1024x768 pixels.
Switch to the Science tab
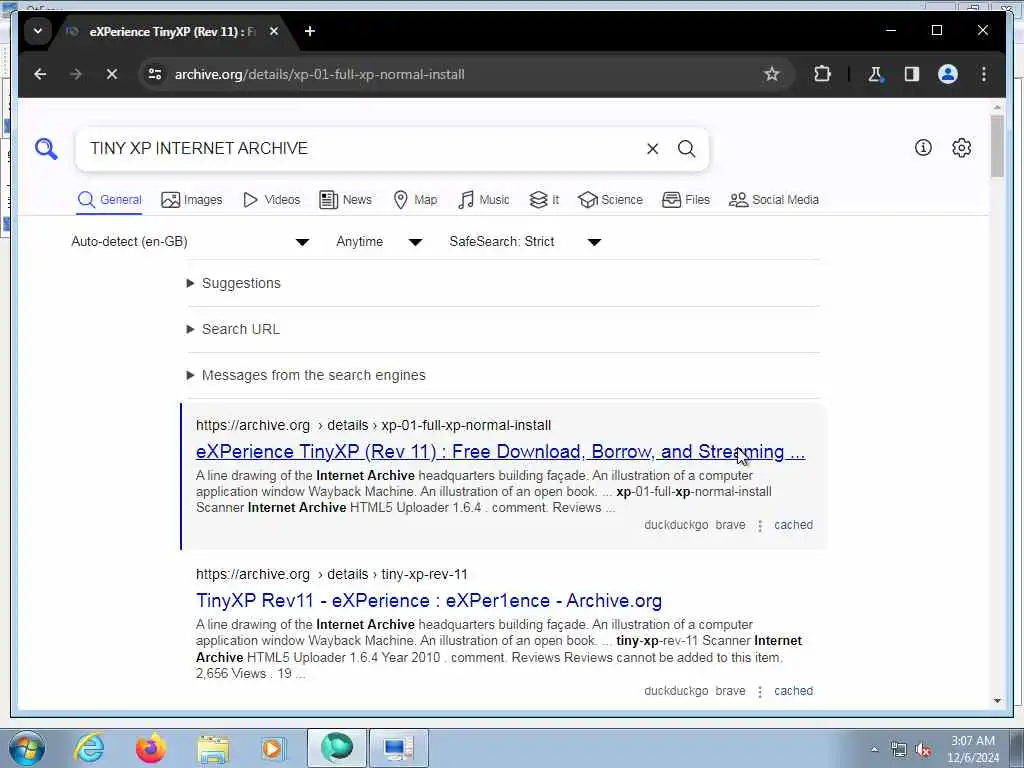(x=611, y=200)
